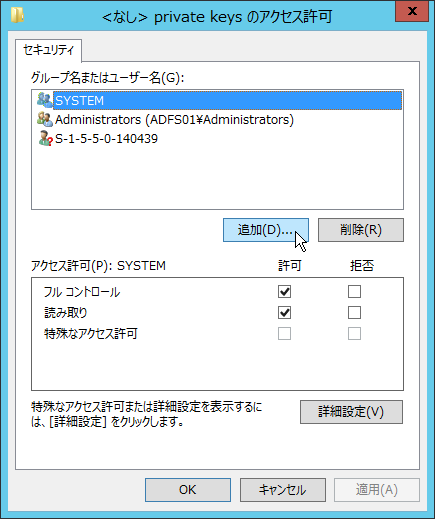Click the unknown SID user icon
435x519 pixels.
[x=45, y=138]
